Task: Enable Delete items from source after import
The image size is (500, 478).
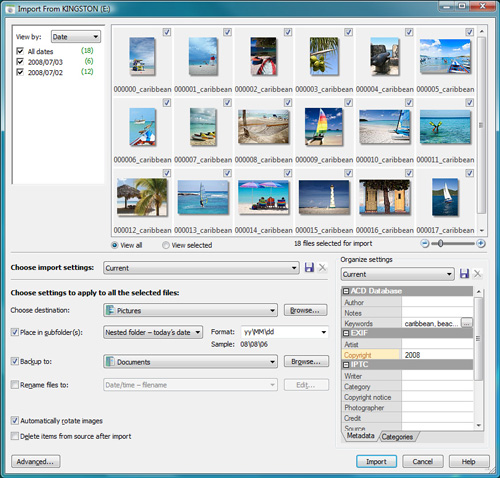Action: tap(15, 436)
